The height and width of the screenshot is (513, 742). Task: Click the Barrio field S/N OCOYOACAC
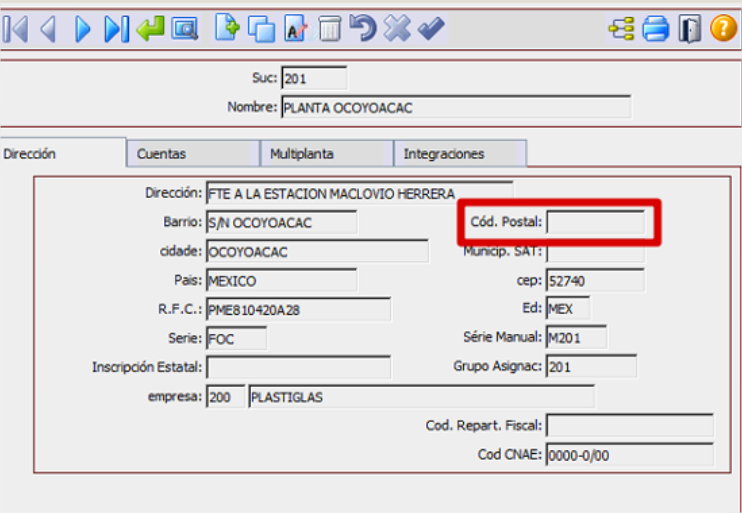(x=282, y=222)
